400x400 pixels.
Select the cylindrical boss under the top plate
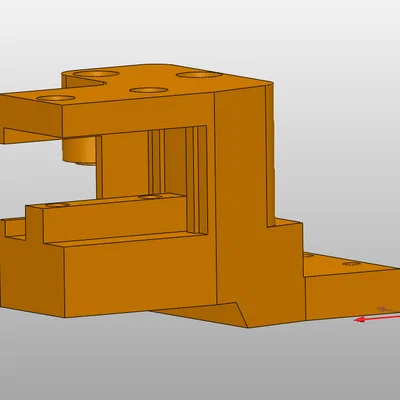pos(79,150)
